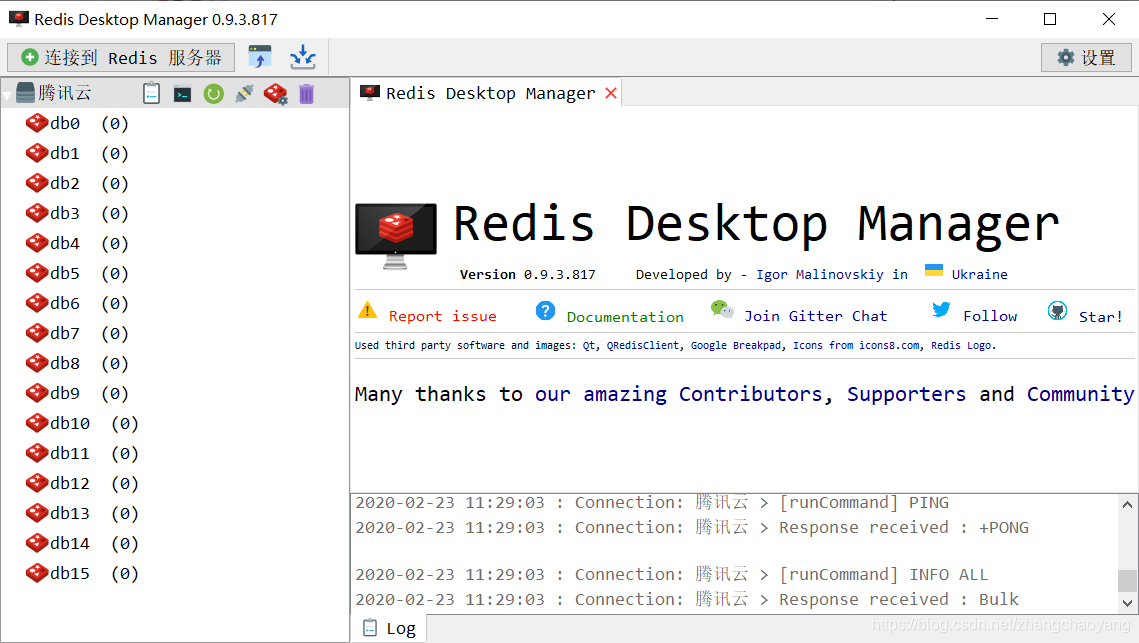This screenshot has width=1139, height=643.
Task: Click the disconnect plug icon
Action: tap(244, 94)
